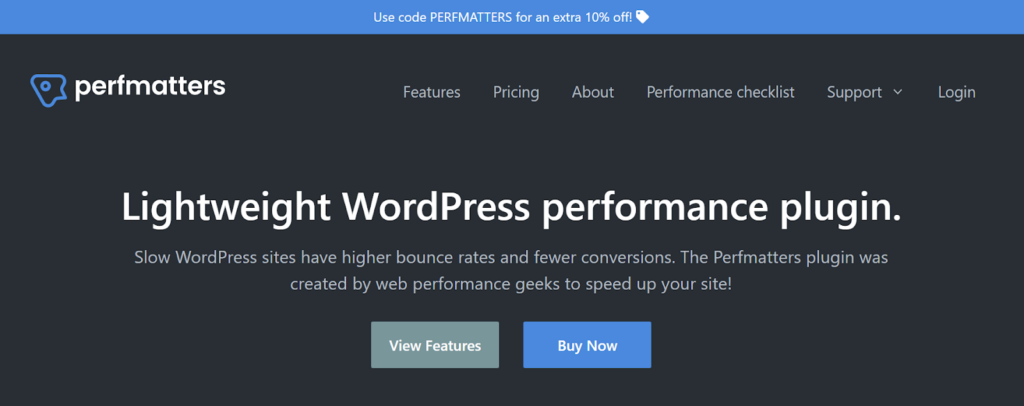Go to the Pricing page
The image size is (1024, 406).
[x=516, y=92]
